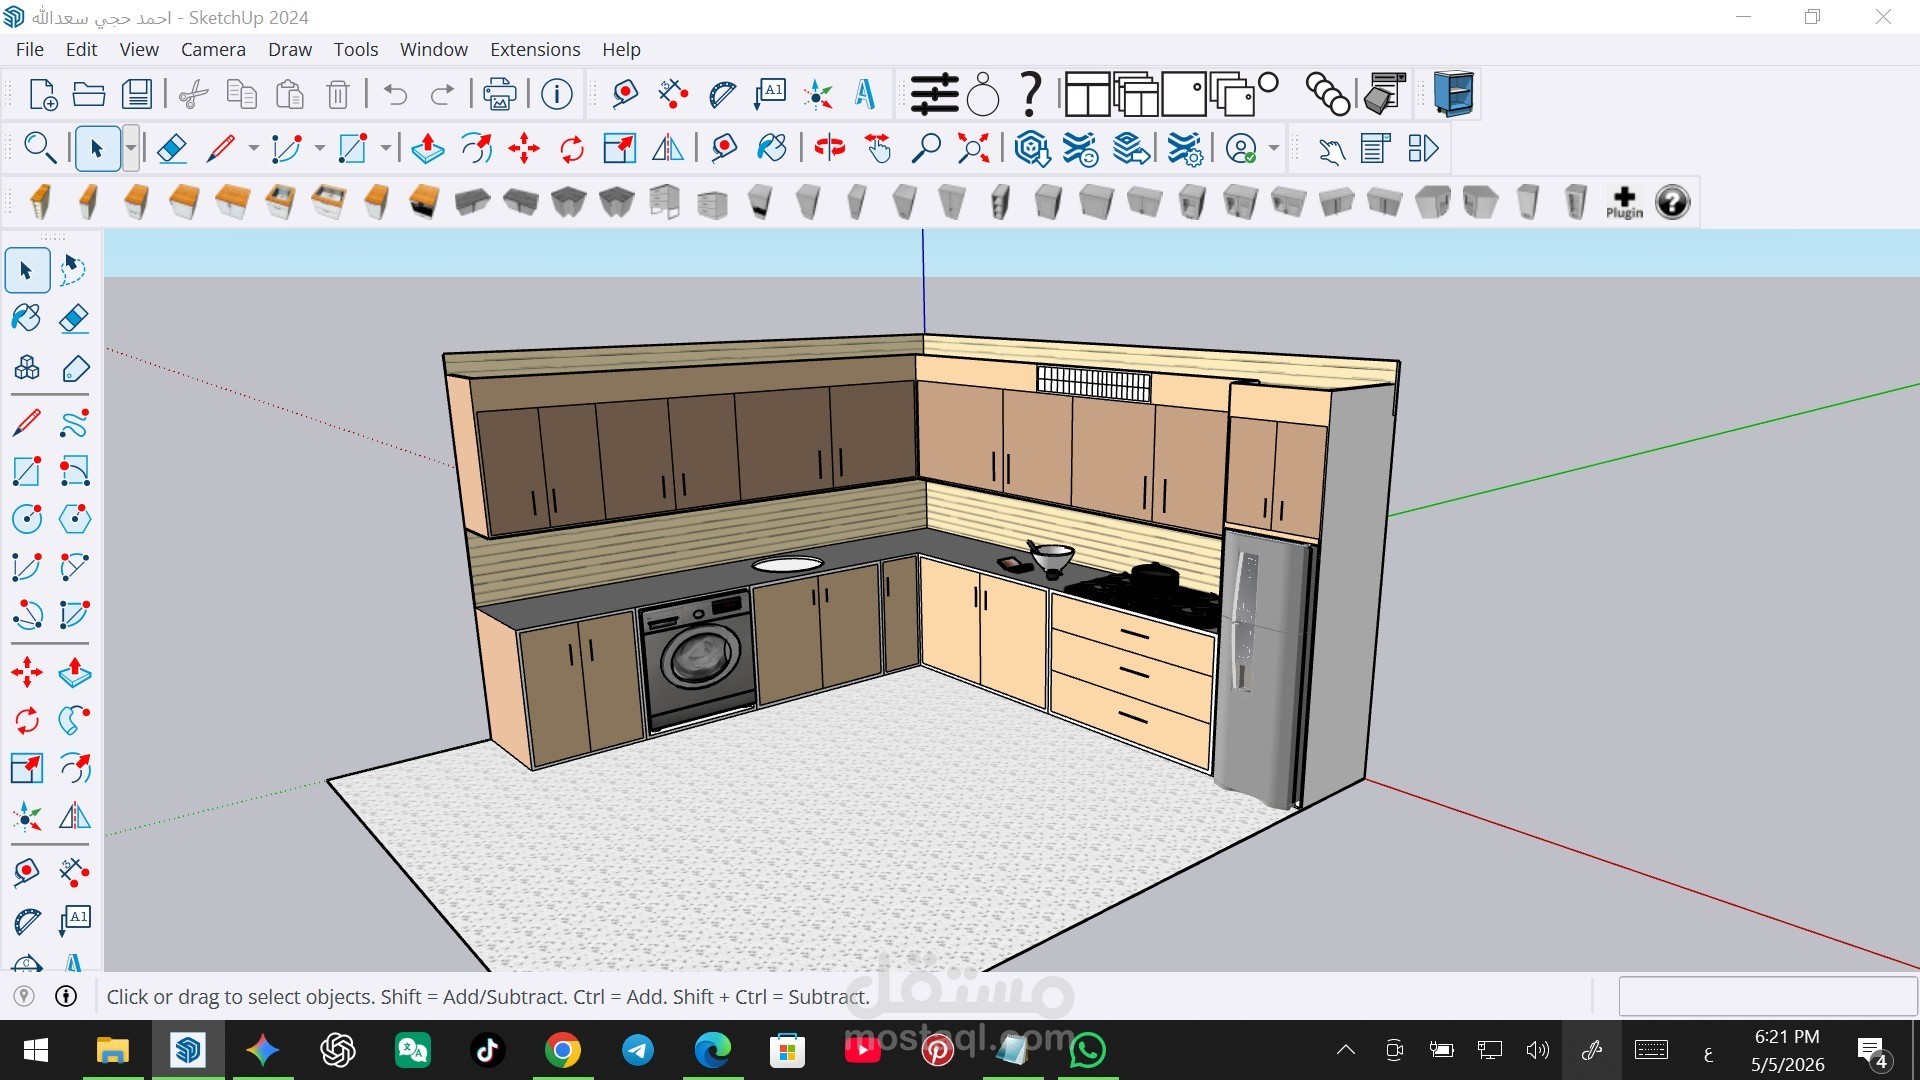Expand the Rectangle tool dropdown arrow

pos(385,149)
